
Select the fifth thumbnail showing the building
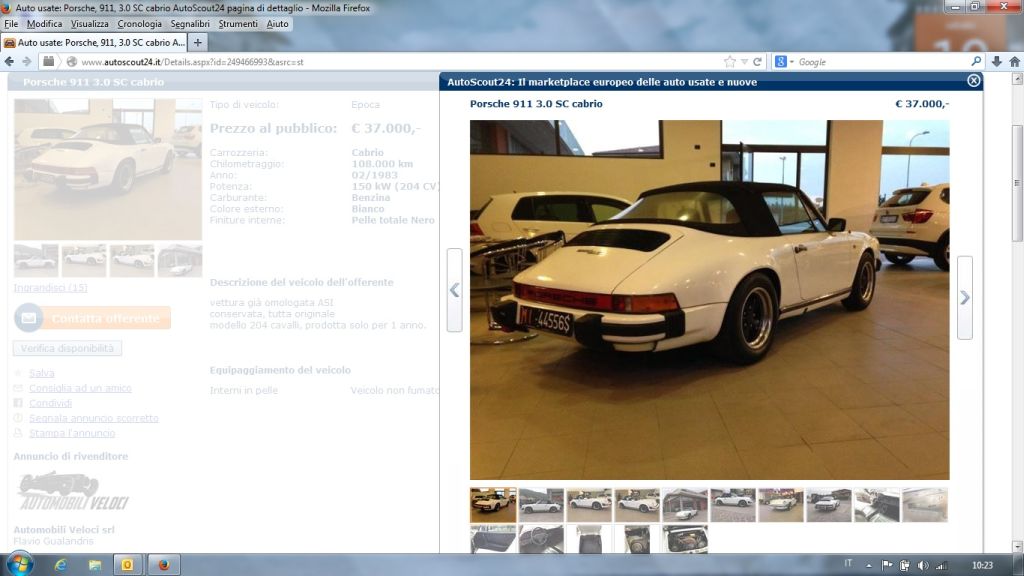[x=685, y=505]
